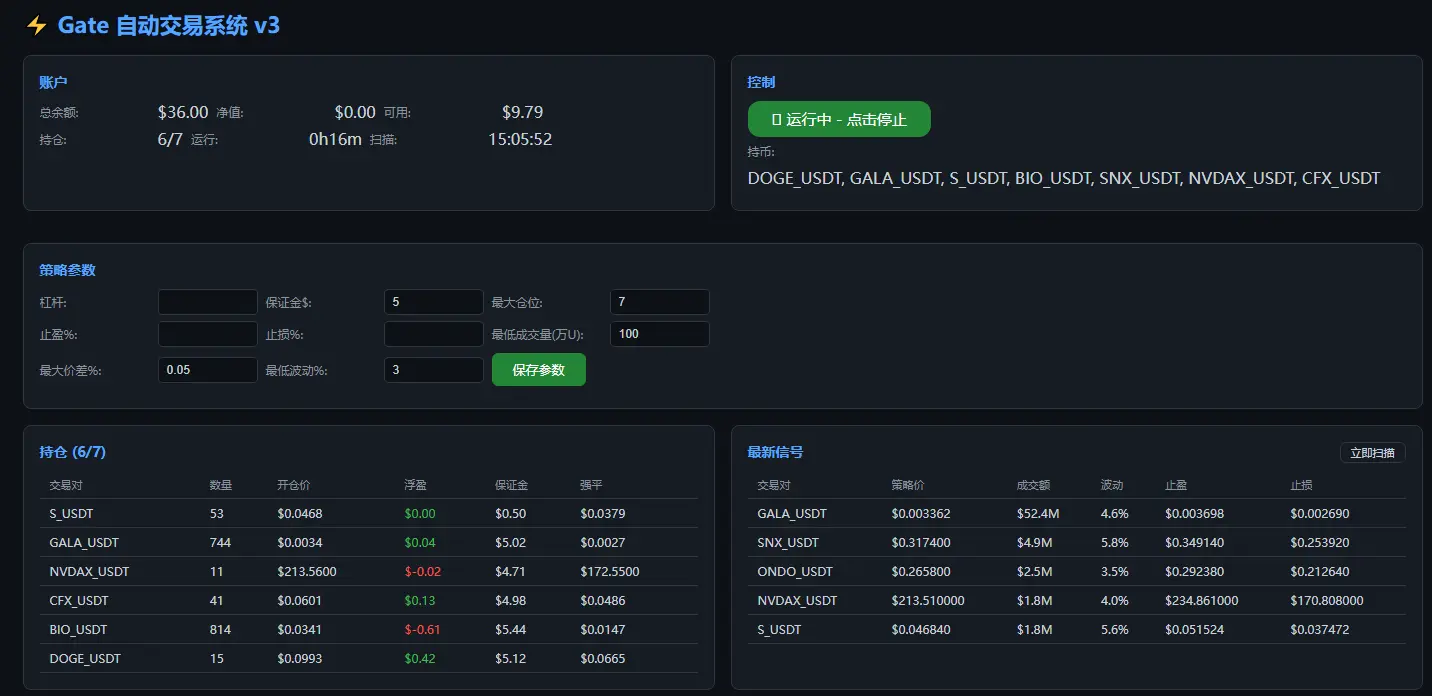Click the $-0.61 floating loss value

coord(423,630)
